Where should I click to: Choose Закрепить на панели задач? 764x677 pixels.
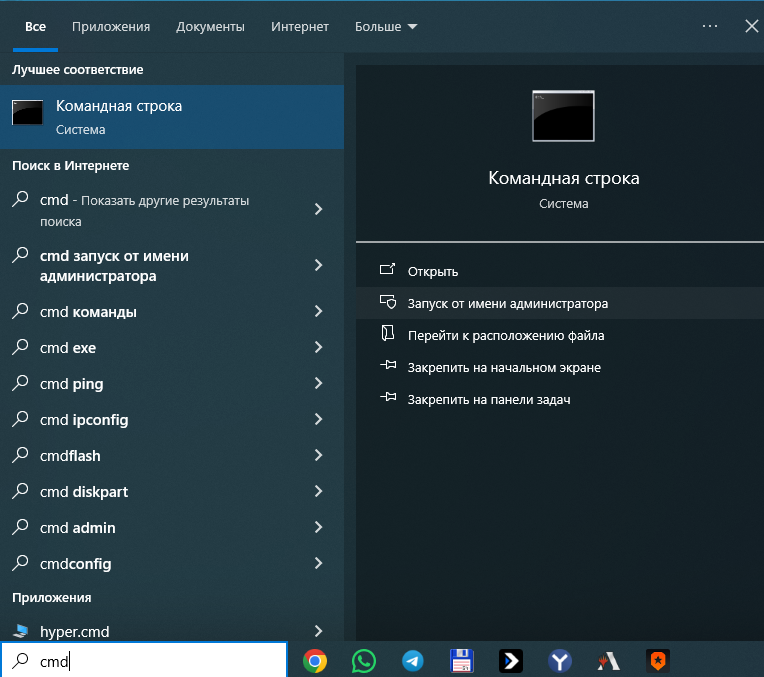488,399
